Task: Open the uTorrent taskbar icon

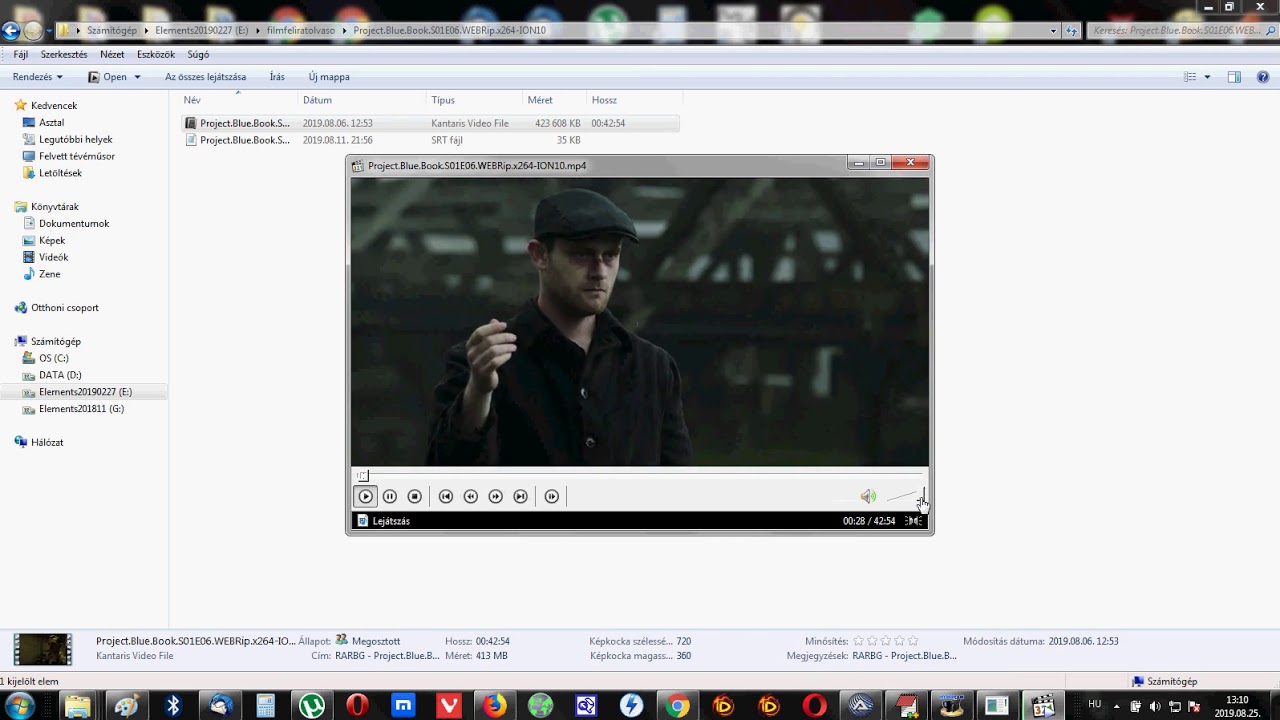Action: 312,706
